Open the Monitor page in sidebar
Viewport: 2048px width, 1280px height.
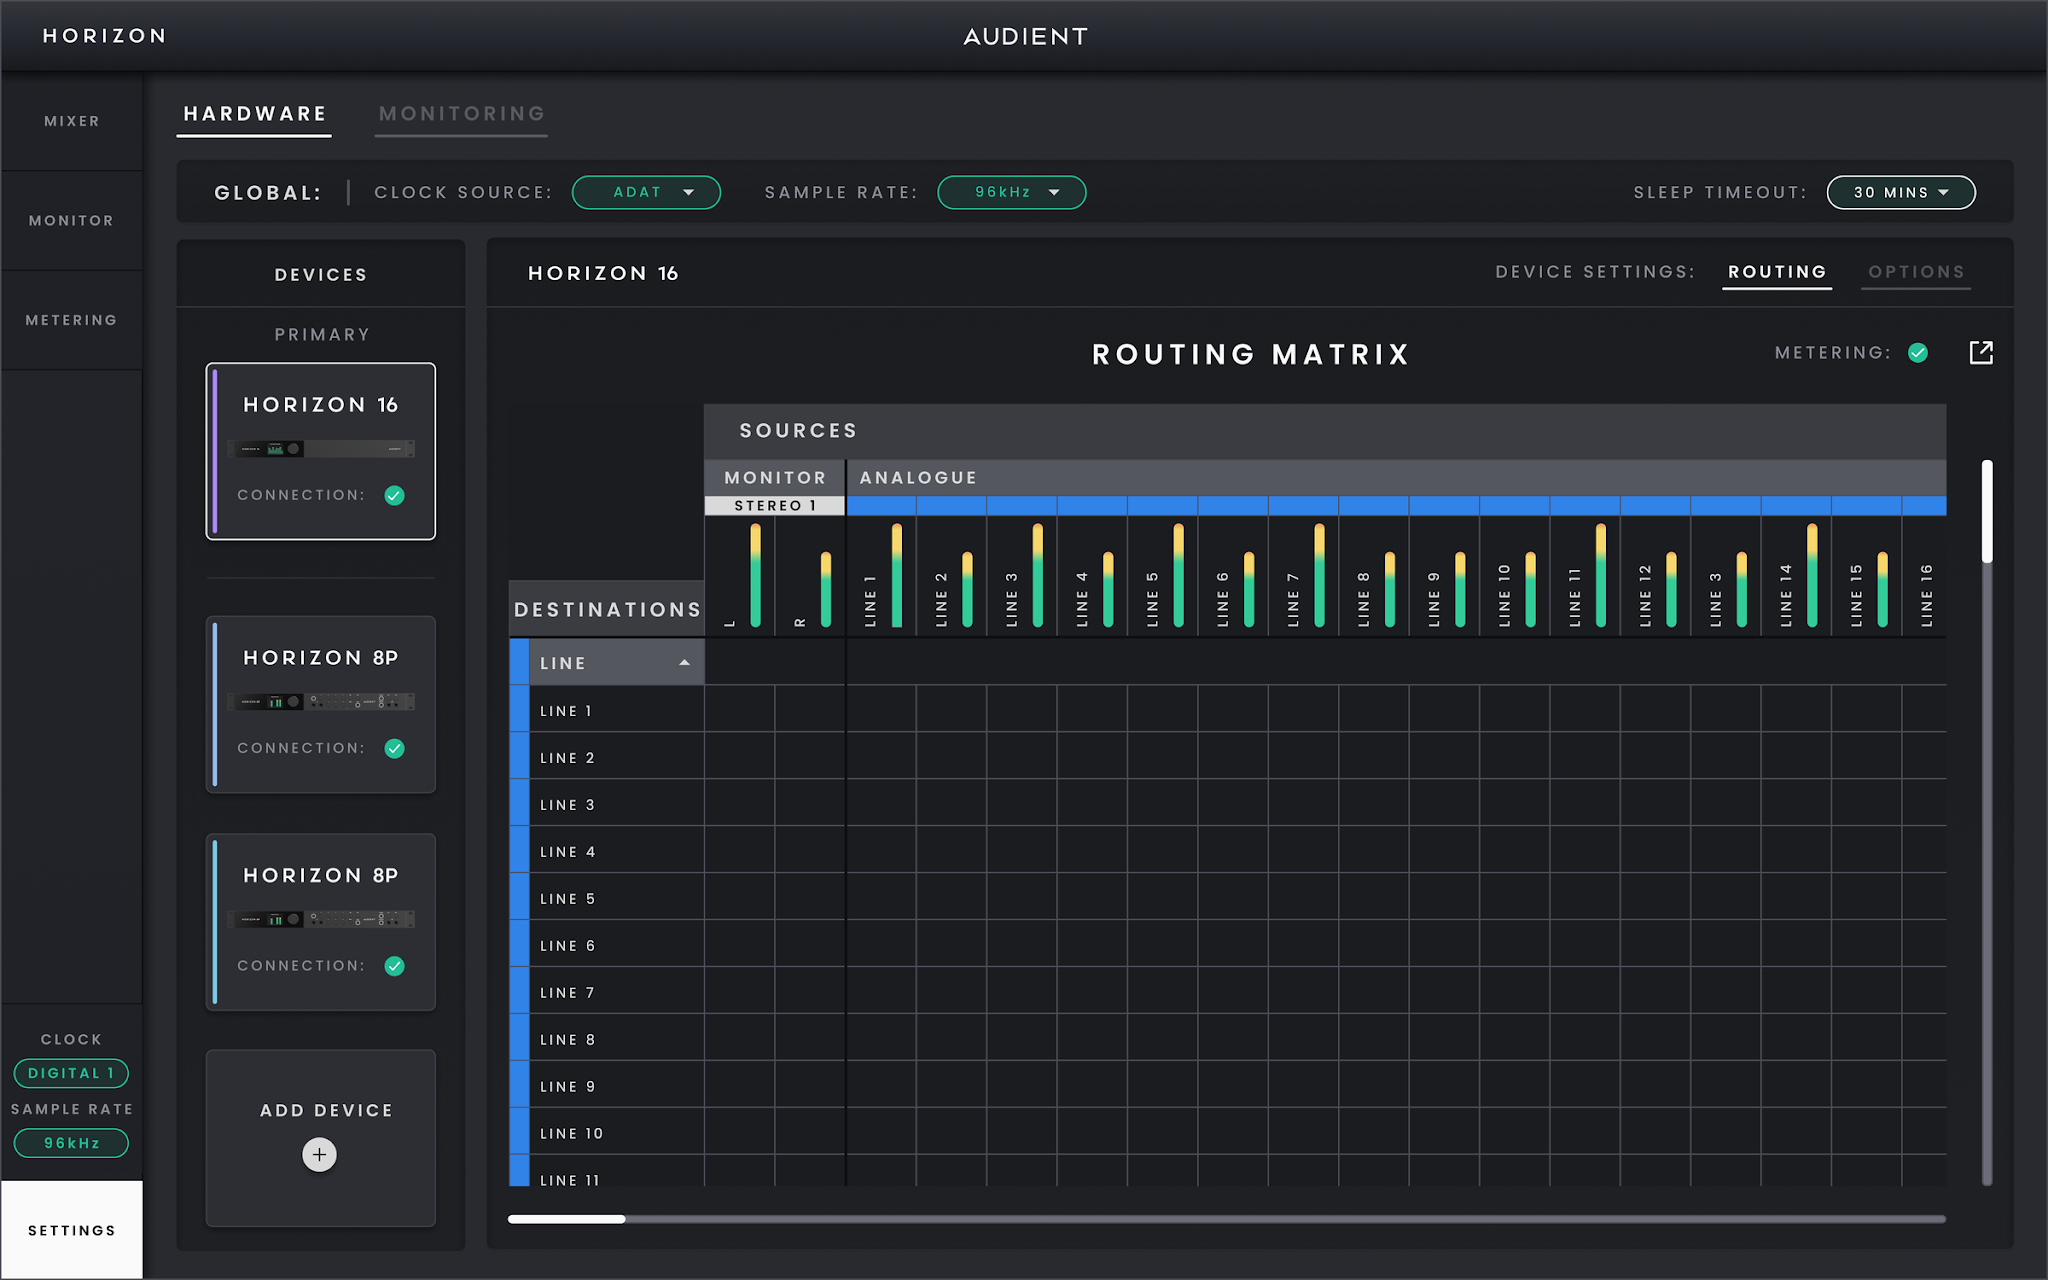pyautogui.click(x=72, y=220)
